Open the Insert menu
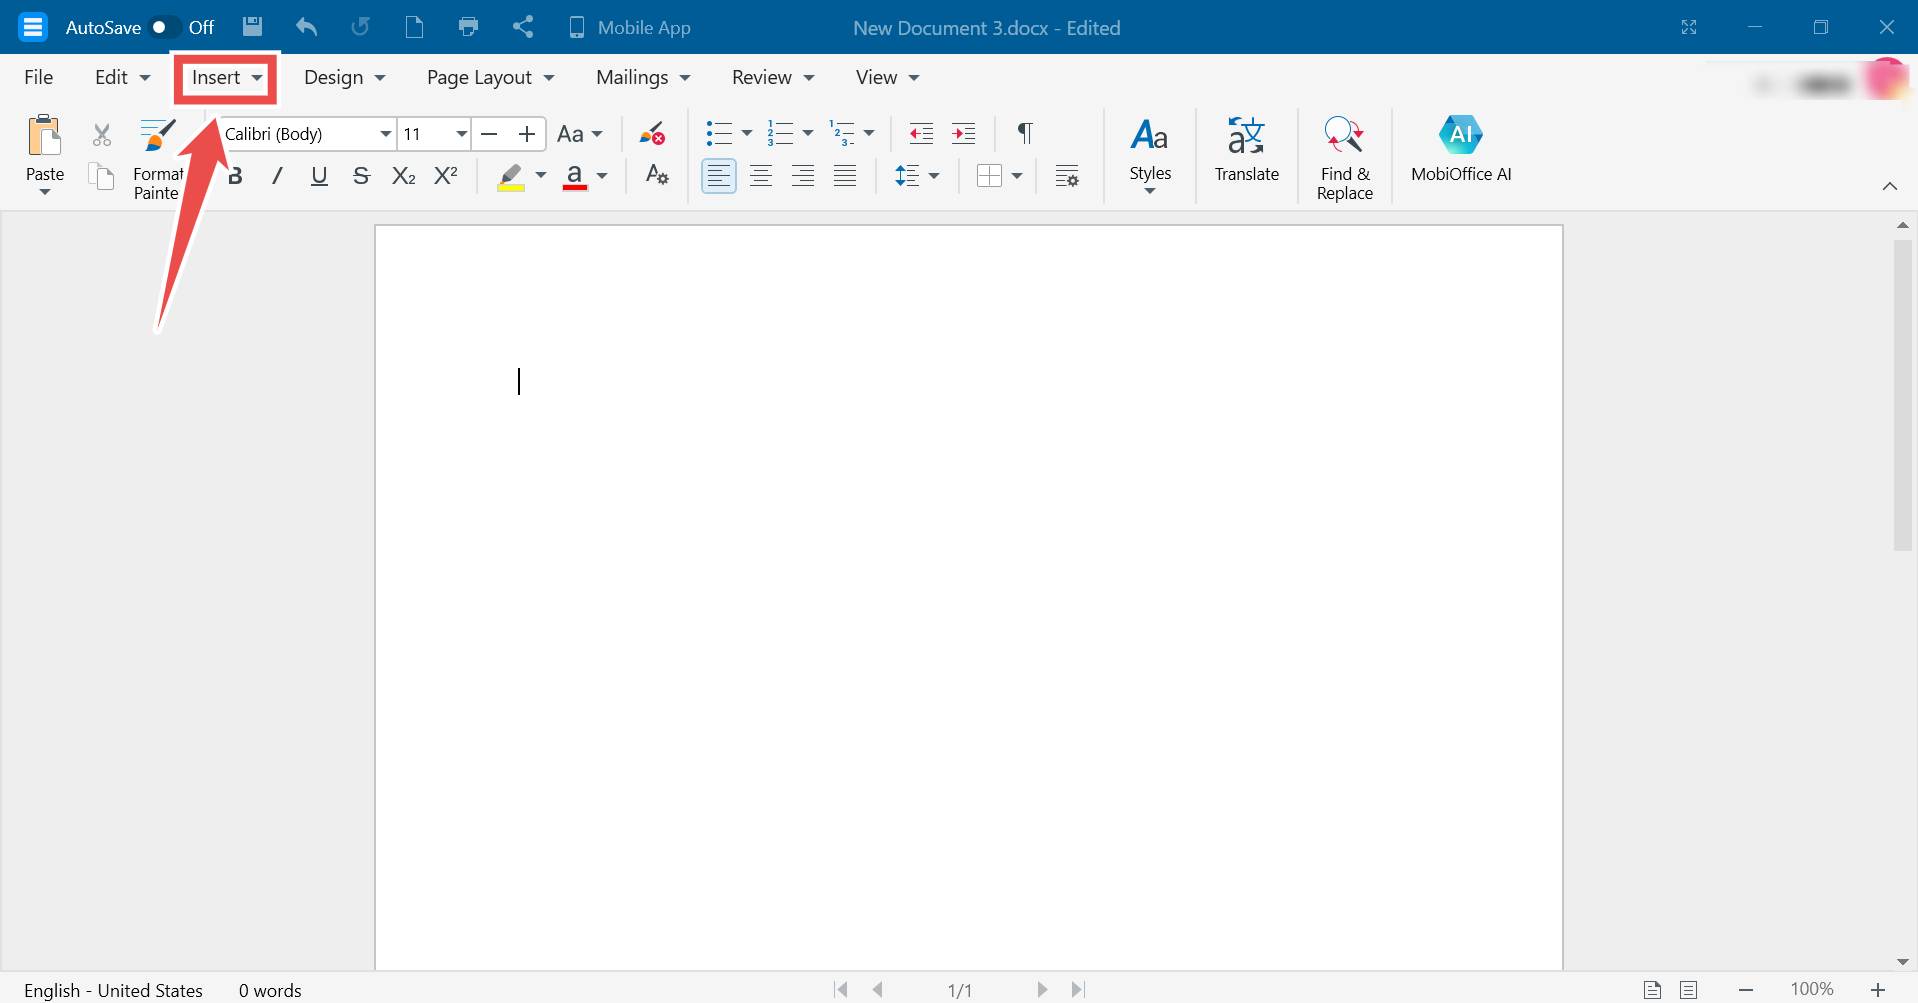This screenshot has height=1003, width=1918. tap(227, 77)
